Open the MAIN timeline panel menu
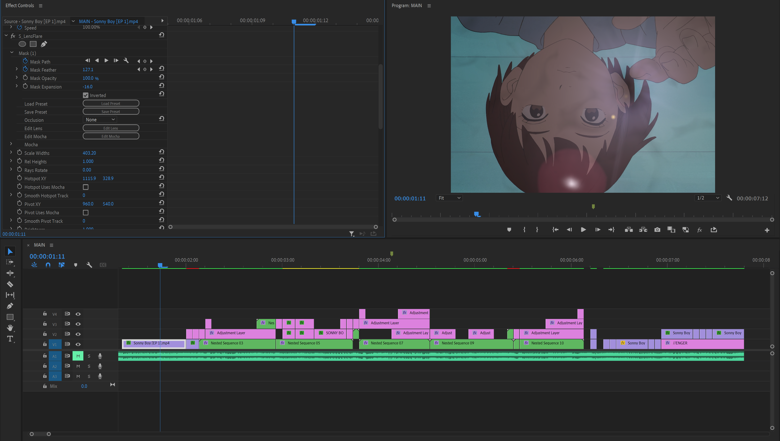Image resolution: width=780 pixels, height=441 pixels. coord(51,245)
